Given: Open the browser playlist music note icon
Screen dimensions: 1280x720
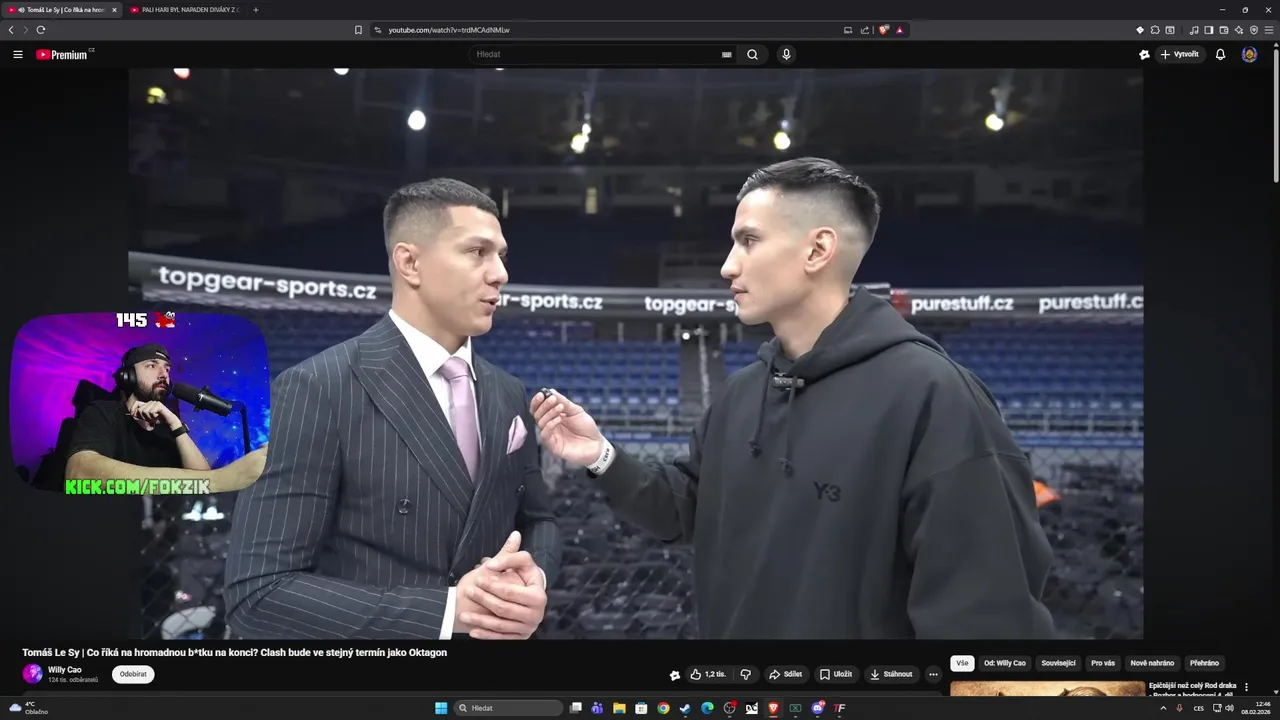Looking at the screenshot, I should tap(1194, 30).
